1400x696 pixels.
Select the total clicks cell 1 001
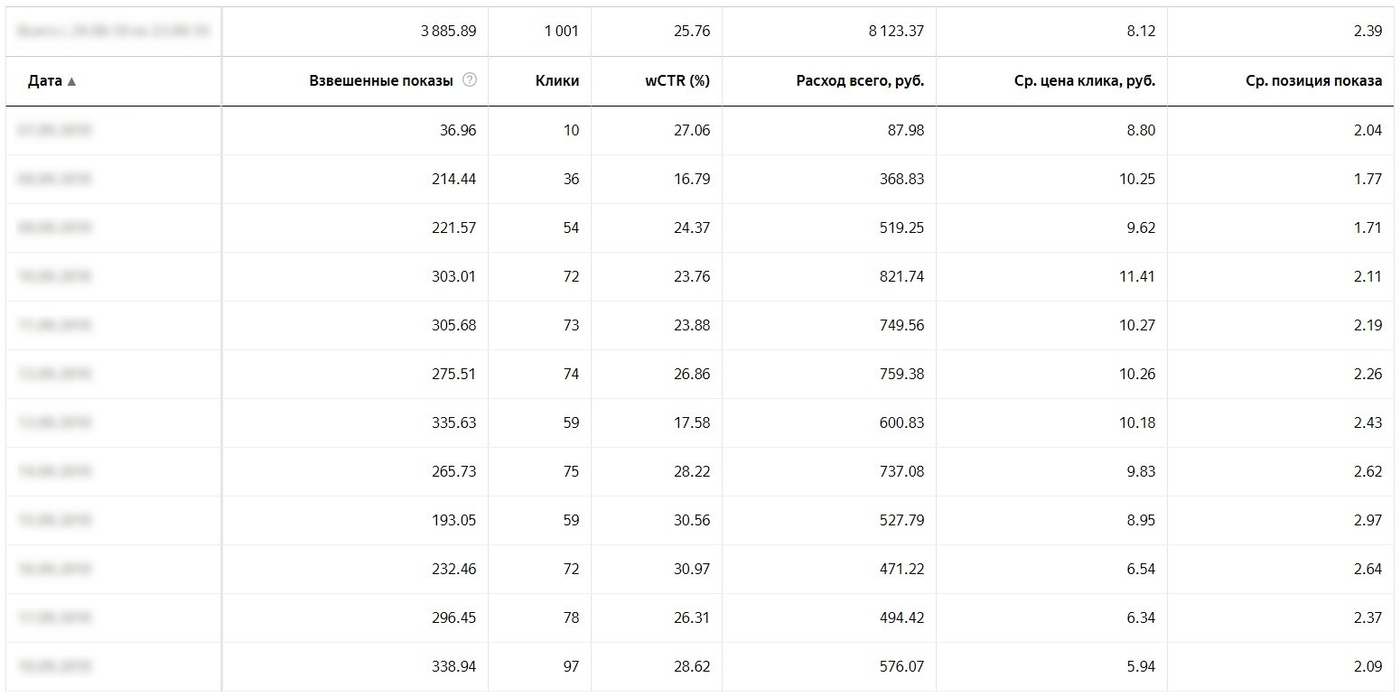561,31
